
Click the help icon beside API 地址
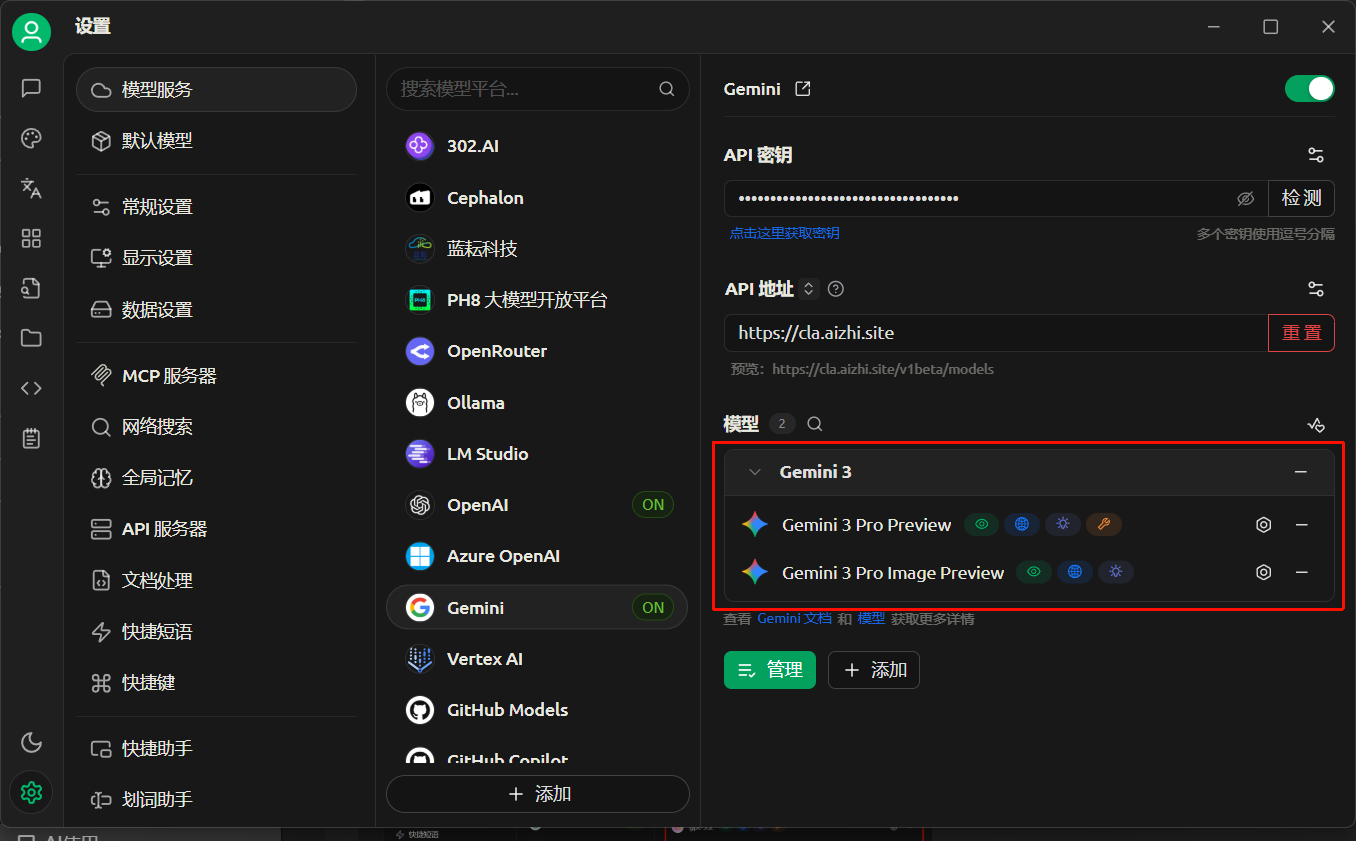[x=836, y=289]
